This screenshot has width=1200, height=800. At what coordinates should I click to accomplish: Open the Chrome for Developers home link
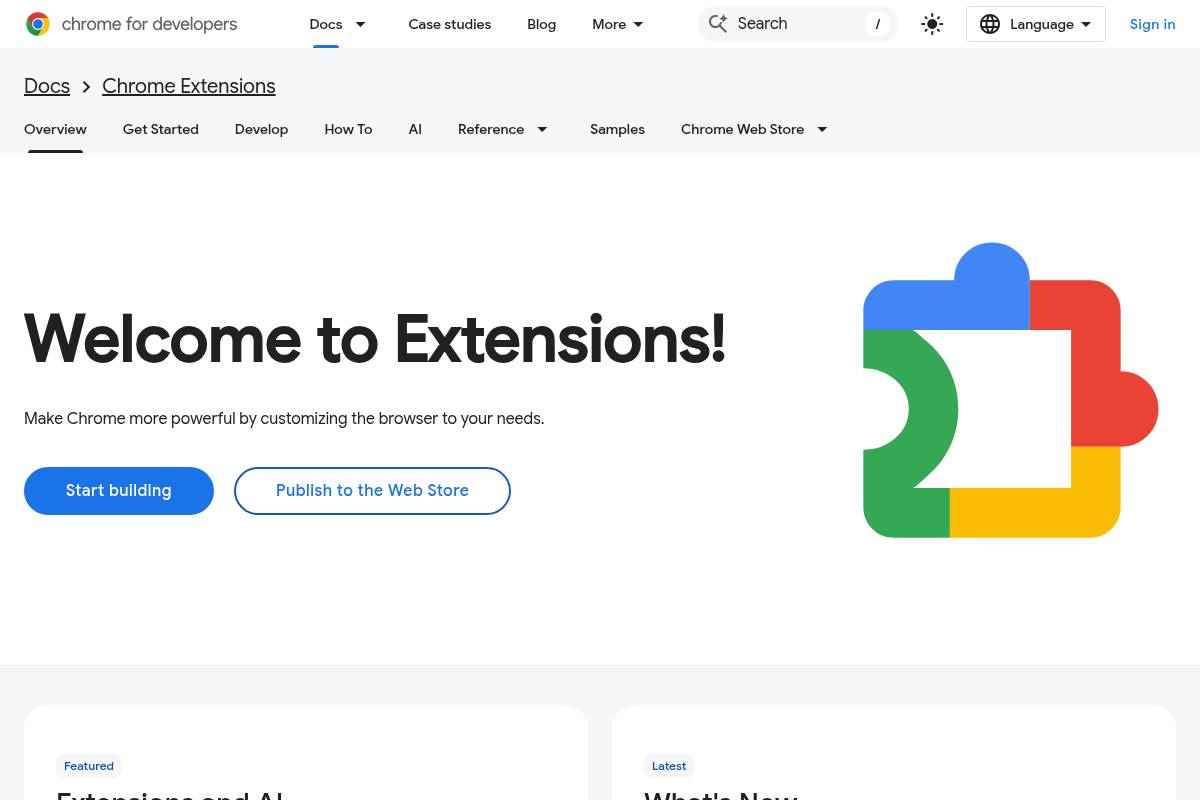coord(131,24)
